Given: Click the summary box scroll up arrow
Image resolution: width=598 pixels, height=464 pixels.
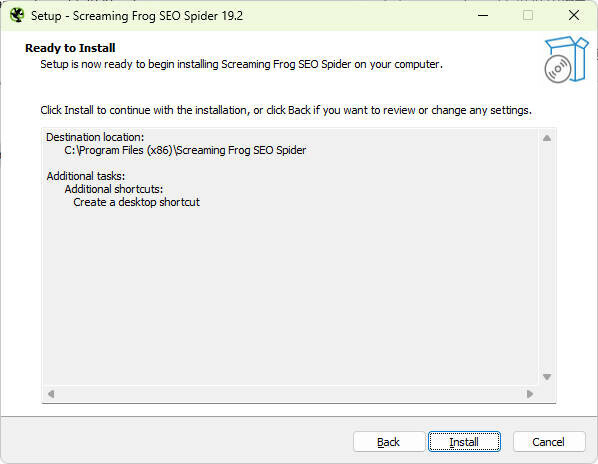Looking at the screenshot, I should [x=547, y=138].
